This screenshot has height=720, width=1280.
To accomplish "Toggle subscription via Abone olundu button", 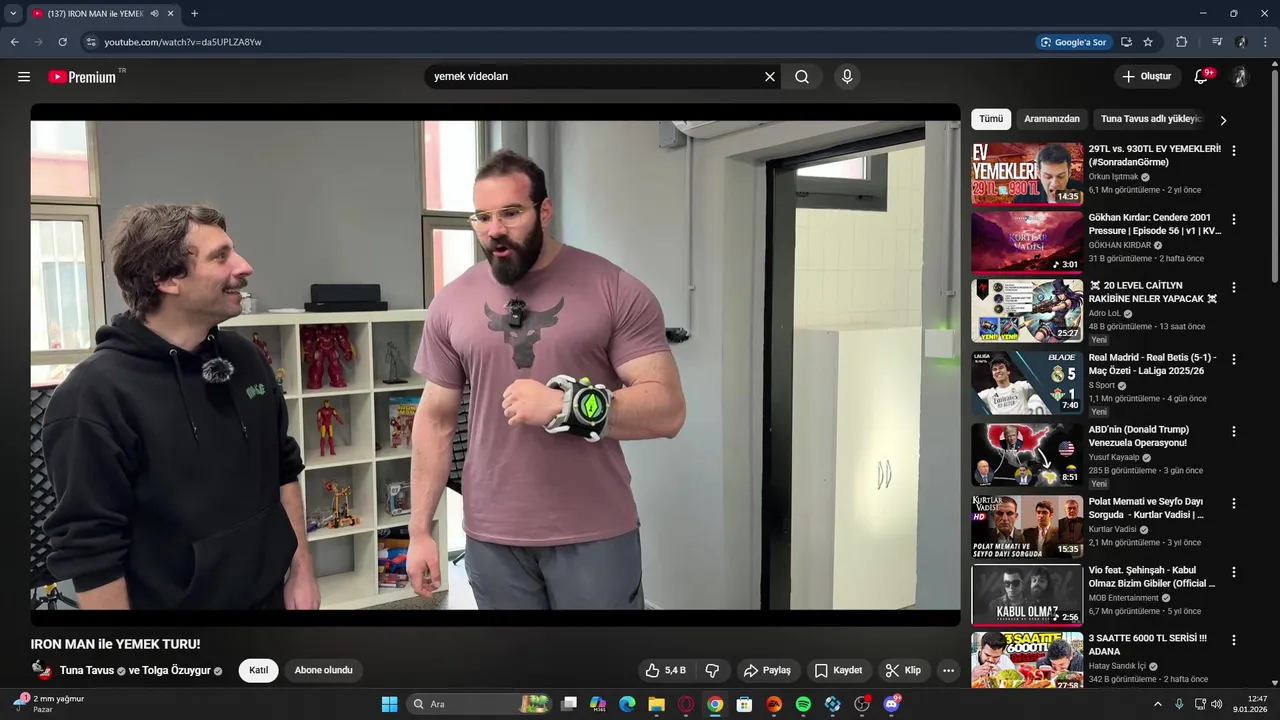I will pos(323,670).
